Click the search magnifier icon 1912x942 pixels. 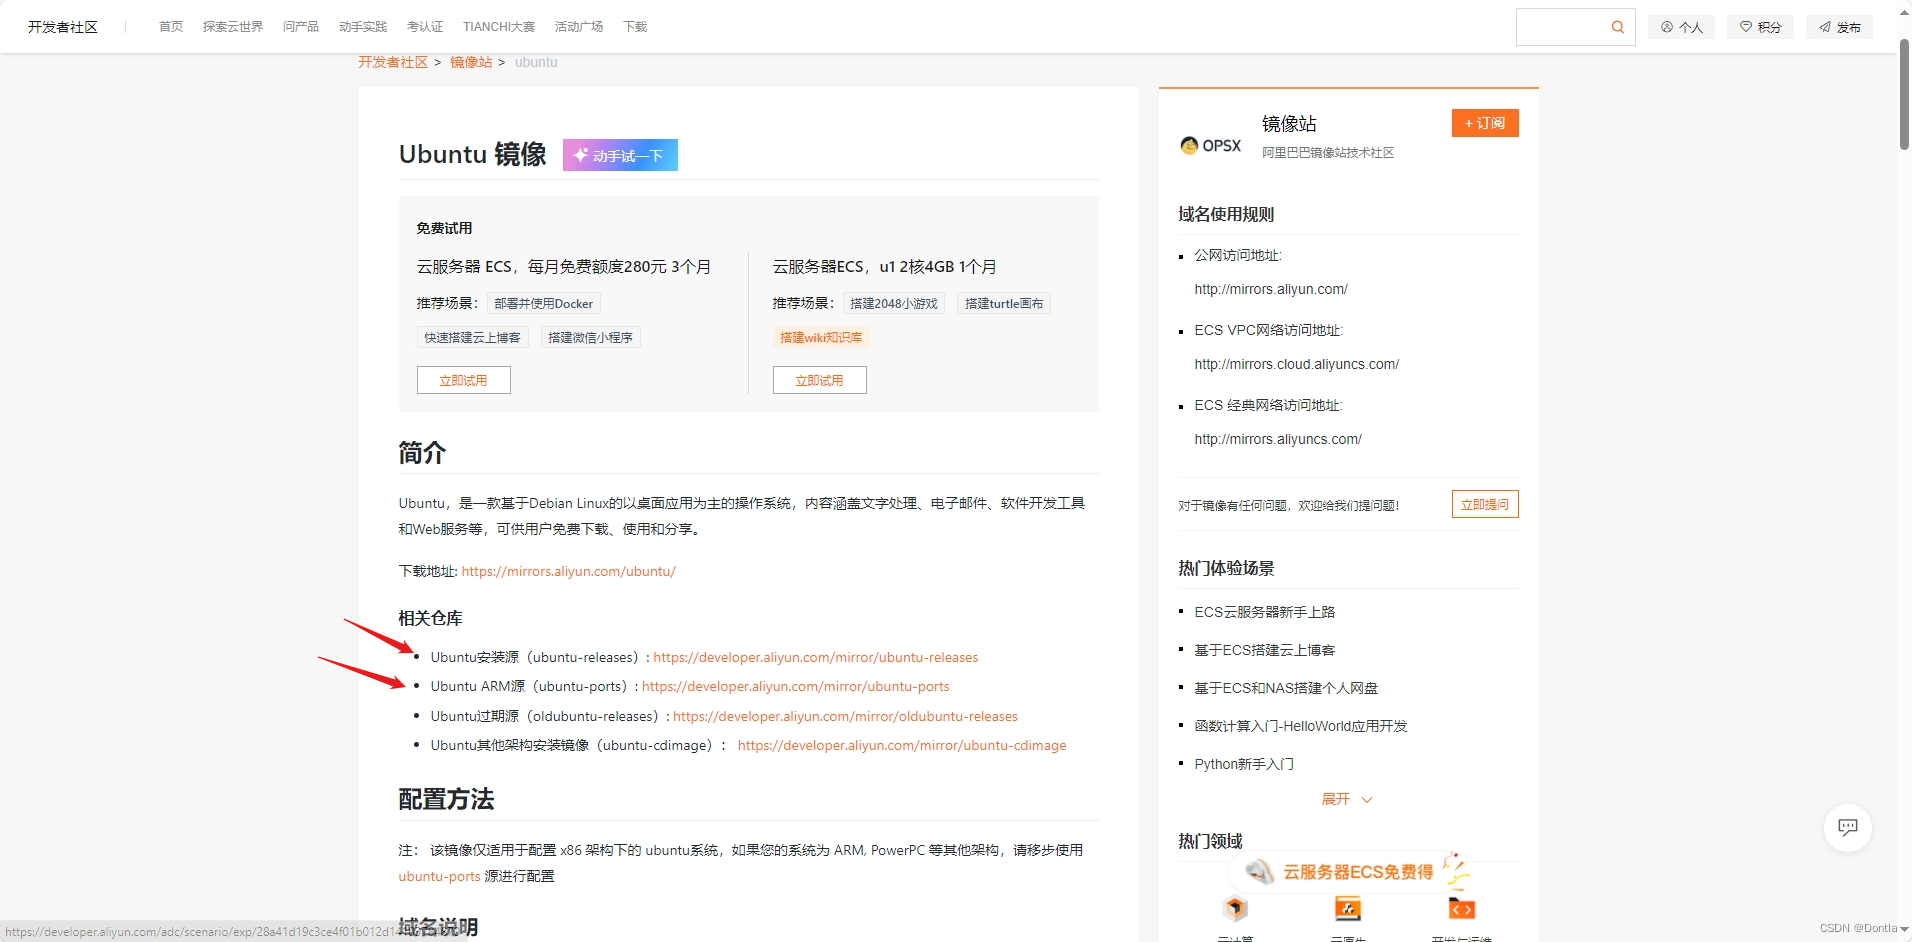(x=1617, y=27)
